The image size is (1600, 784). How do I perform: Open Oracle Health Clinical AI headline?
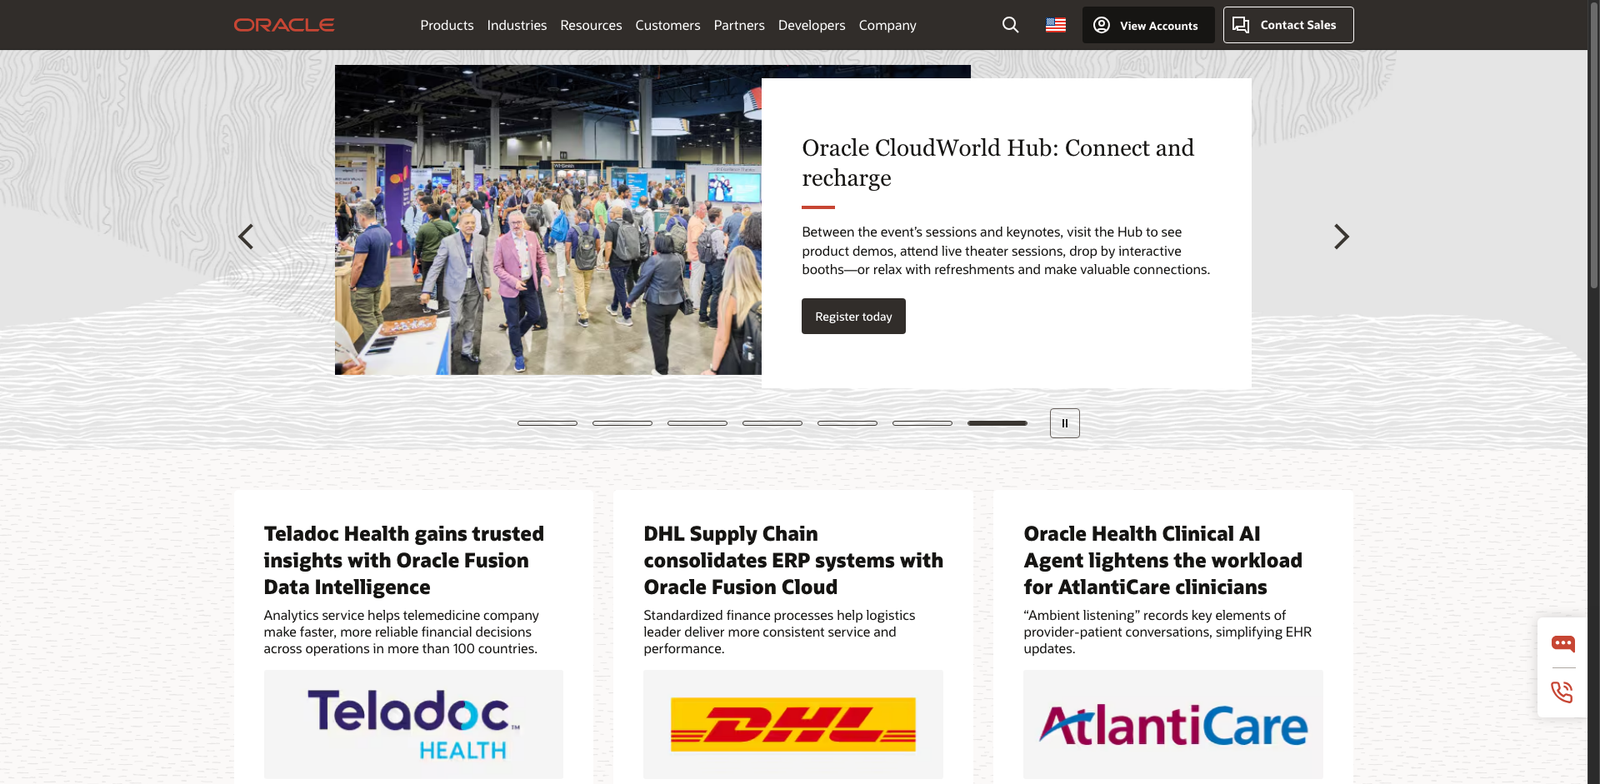(x=1163, y=560)
